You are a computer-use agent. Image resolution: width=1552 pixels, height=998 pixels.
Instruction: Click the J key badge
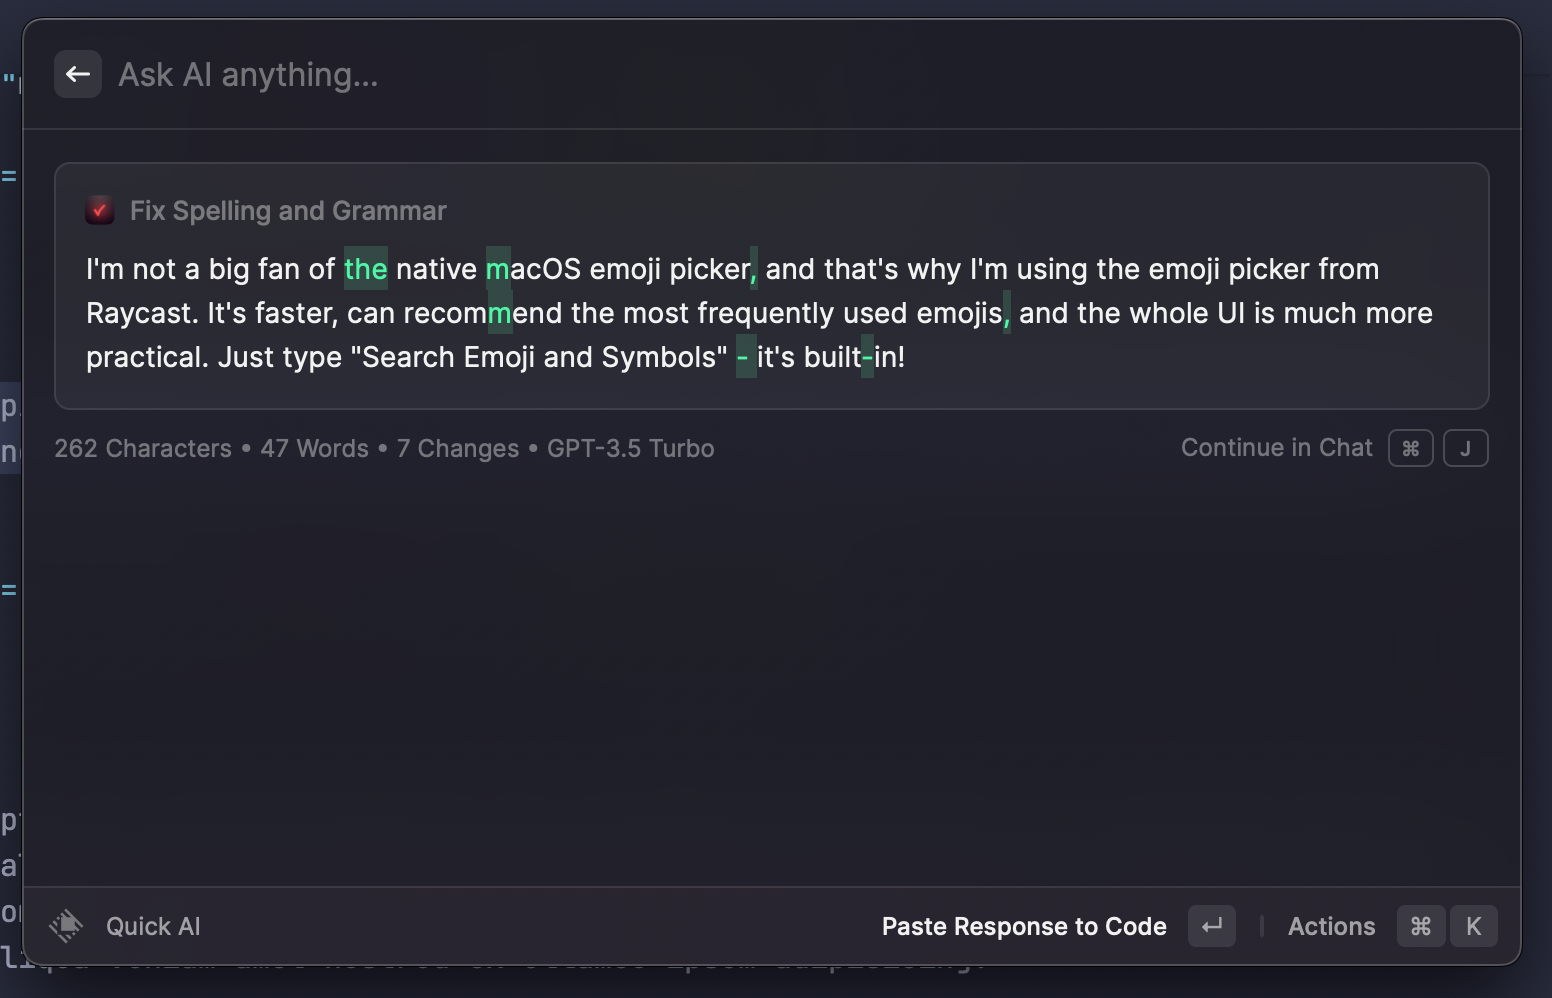tap(1465, 448)
